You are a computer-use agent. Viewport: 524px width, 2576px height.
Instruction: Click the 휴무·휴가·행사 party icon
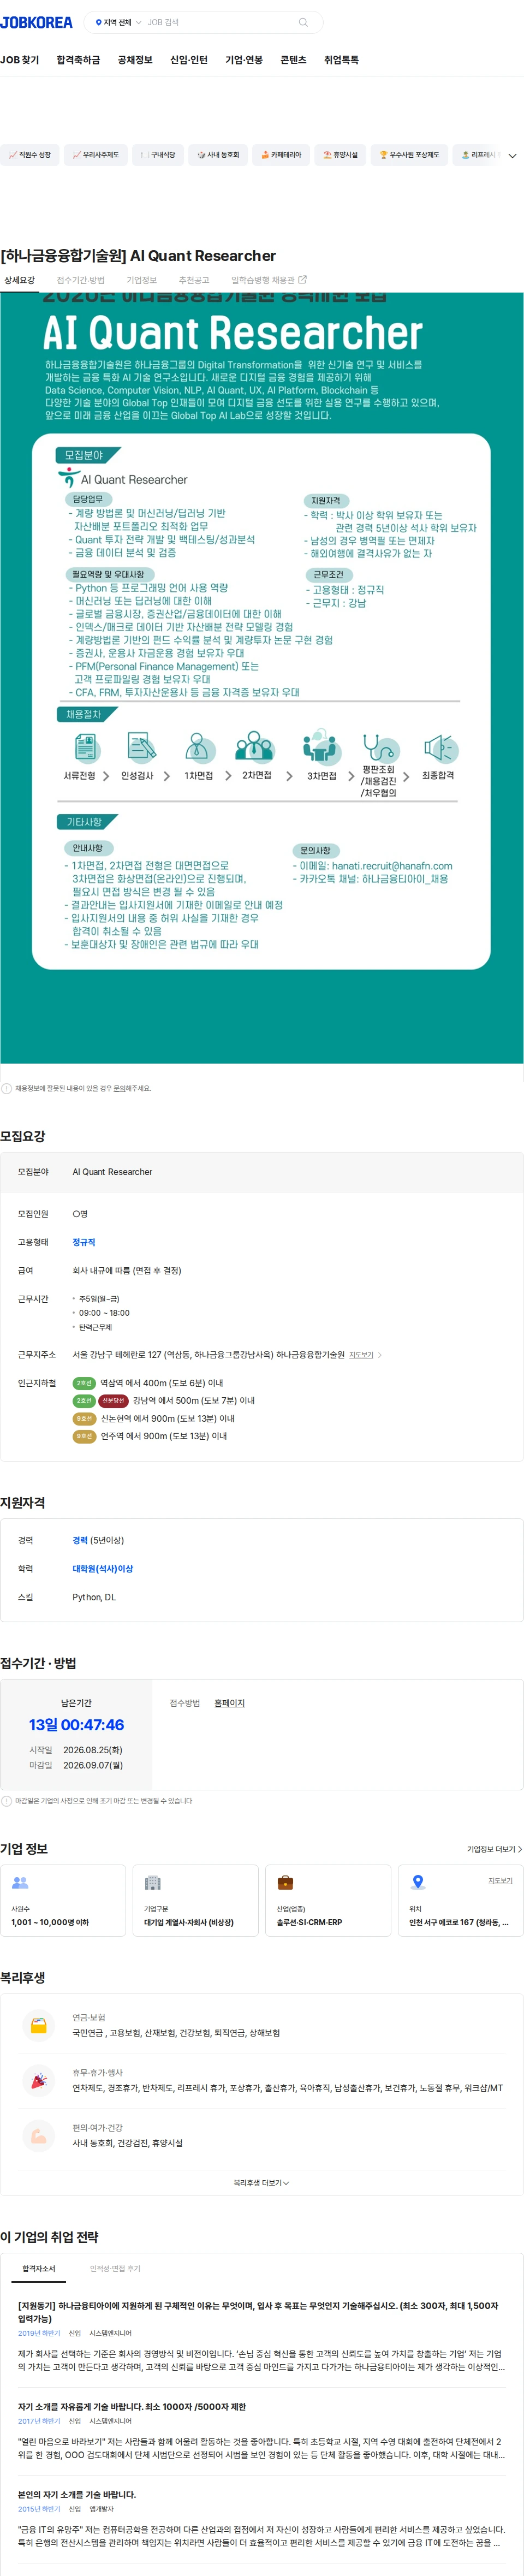pyautogui.click(x=38, y=2080)
